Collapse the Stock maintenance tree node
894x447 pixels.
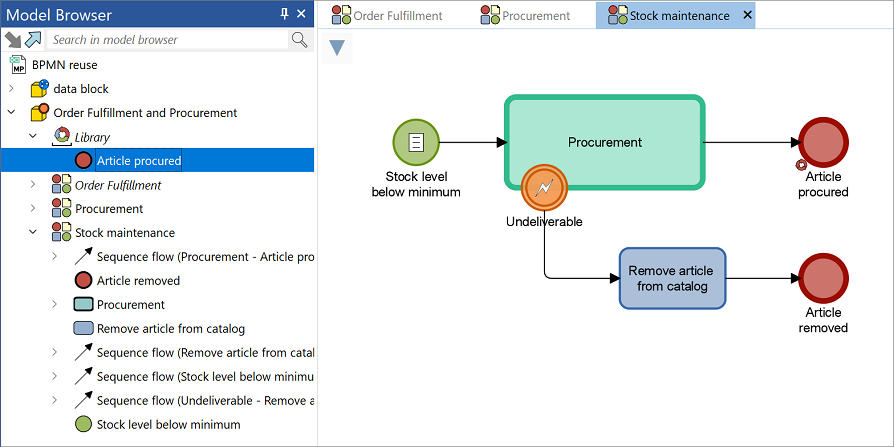pyautogui.click(x=33, y=233)
